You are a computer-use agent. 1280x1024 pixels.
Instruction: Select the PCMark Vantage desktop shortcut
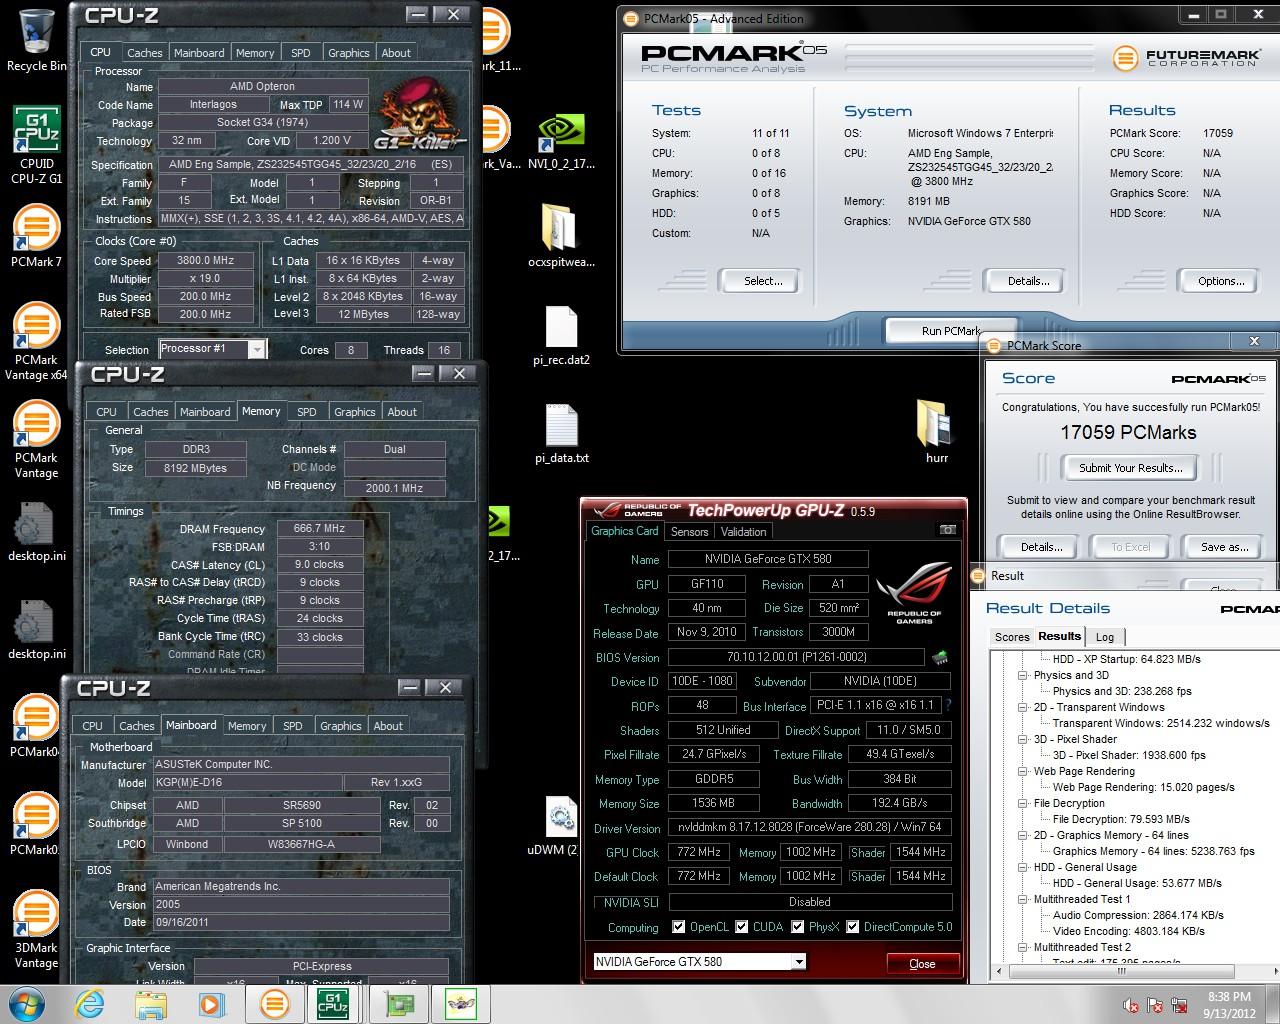36,440
